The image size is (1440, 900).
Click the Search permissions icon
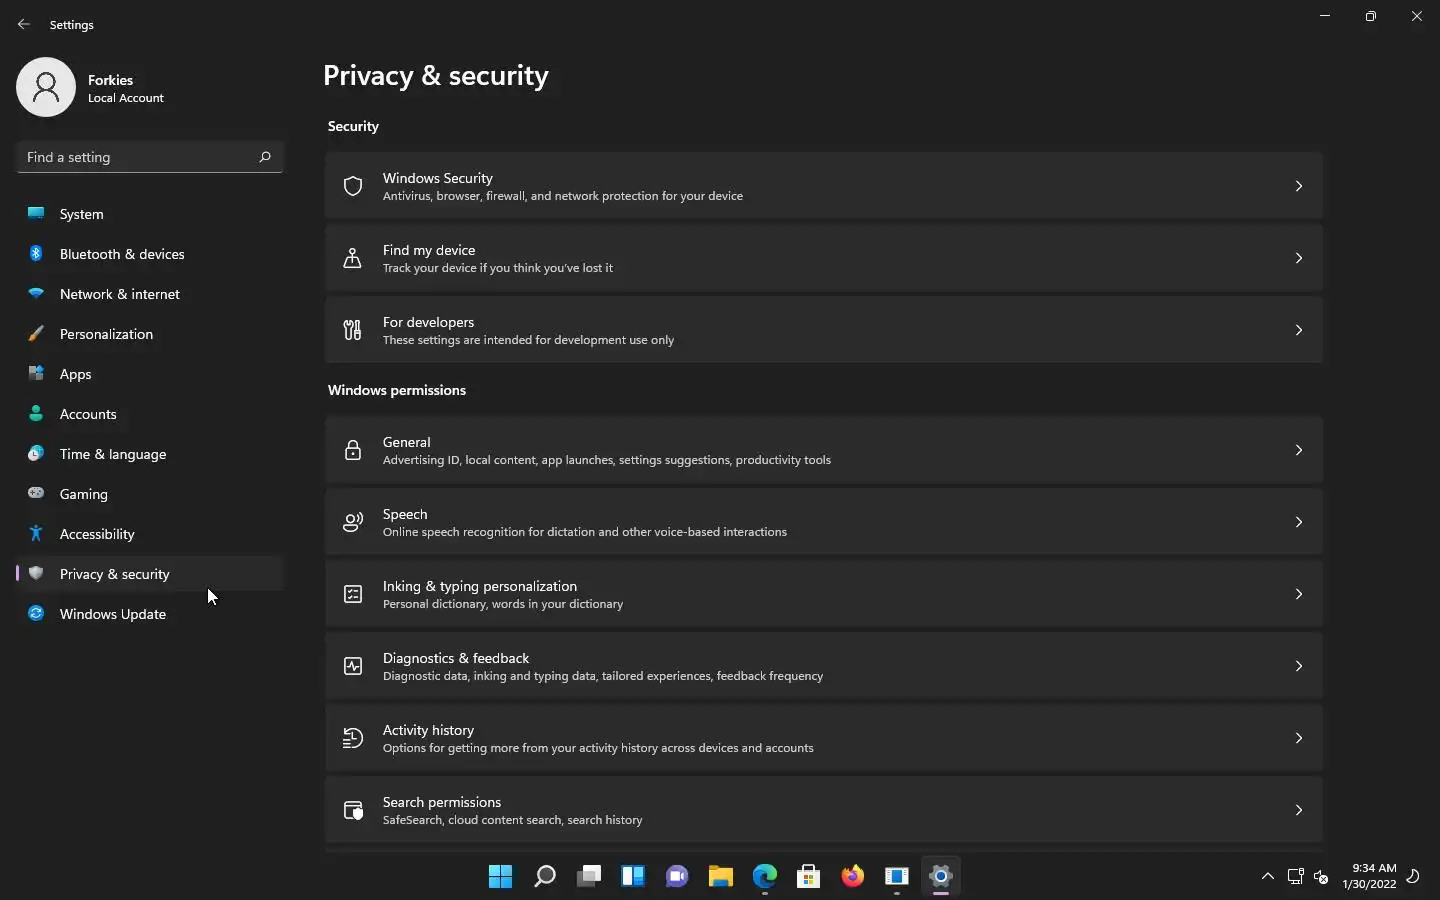(353, 810)
